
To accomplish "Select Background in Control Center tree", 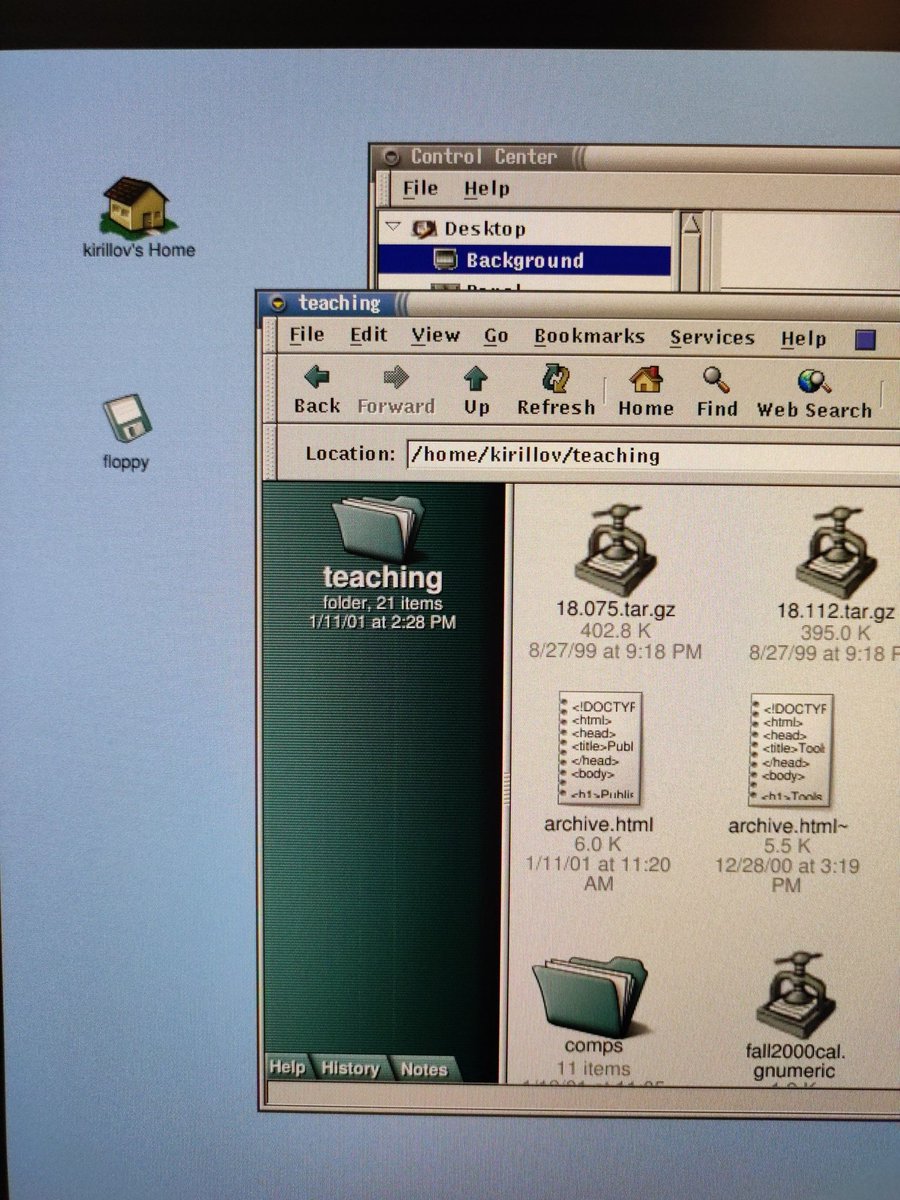I will [x=523, y=261].
